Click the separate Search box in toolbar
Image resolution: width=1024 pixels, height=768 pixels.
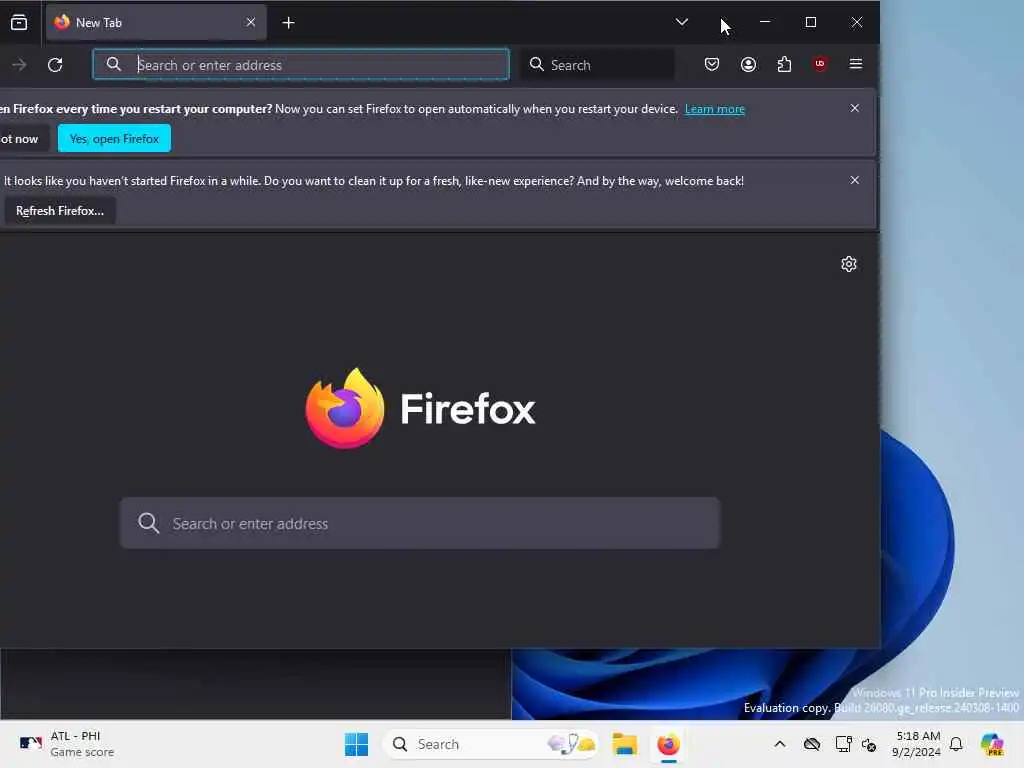[598, 65]
